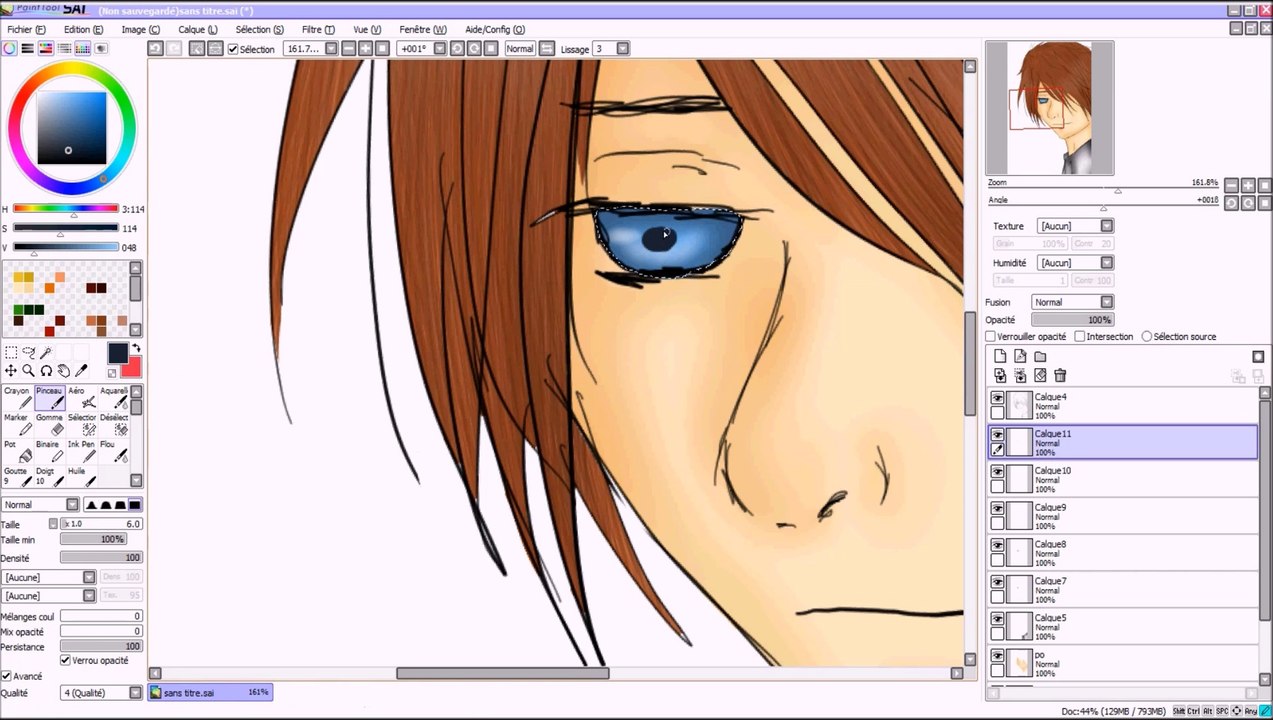This screenshot has width=1273, height=720.
Task: Select the Binaire pen tool
Action: pos(49,451)
